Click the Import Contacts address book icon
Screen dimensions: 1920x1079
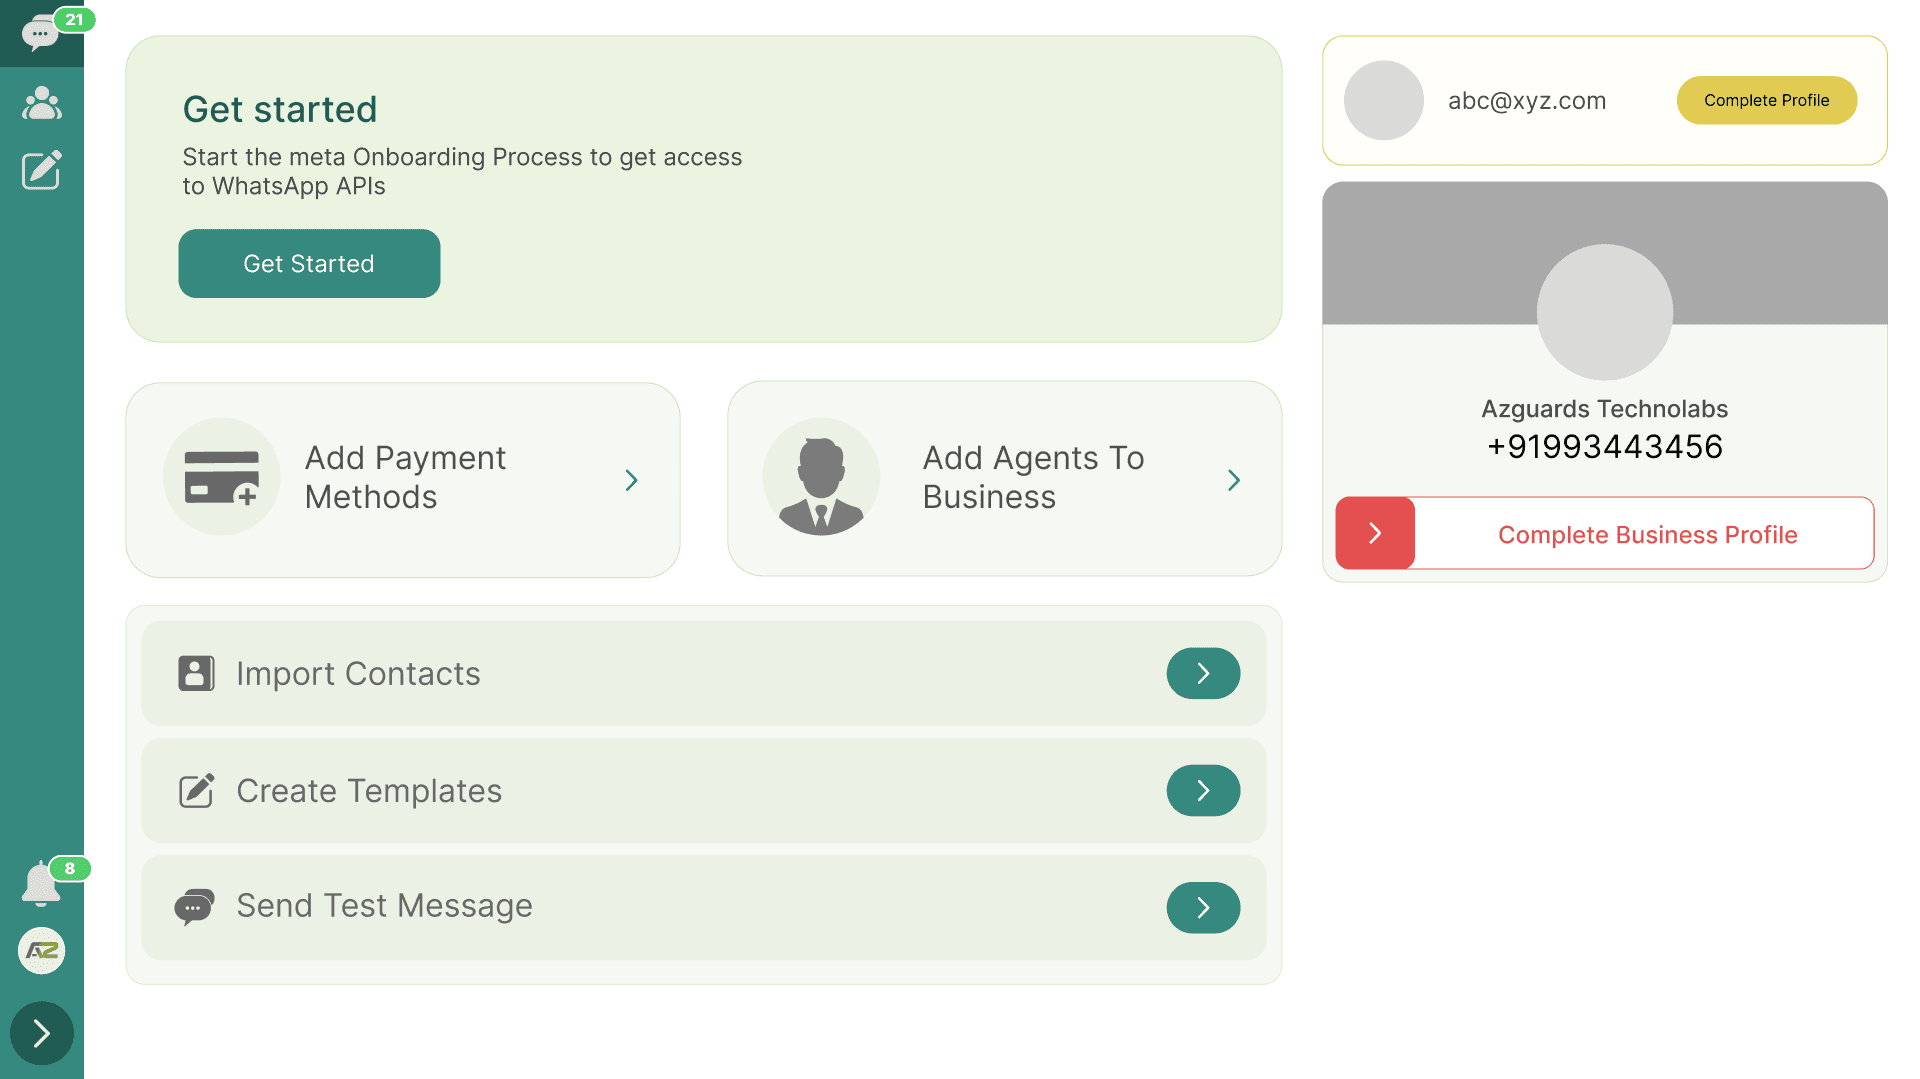(196, 674)
